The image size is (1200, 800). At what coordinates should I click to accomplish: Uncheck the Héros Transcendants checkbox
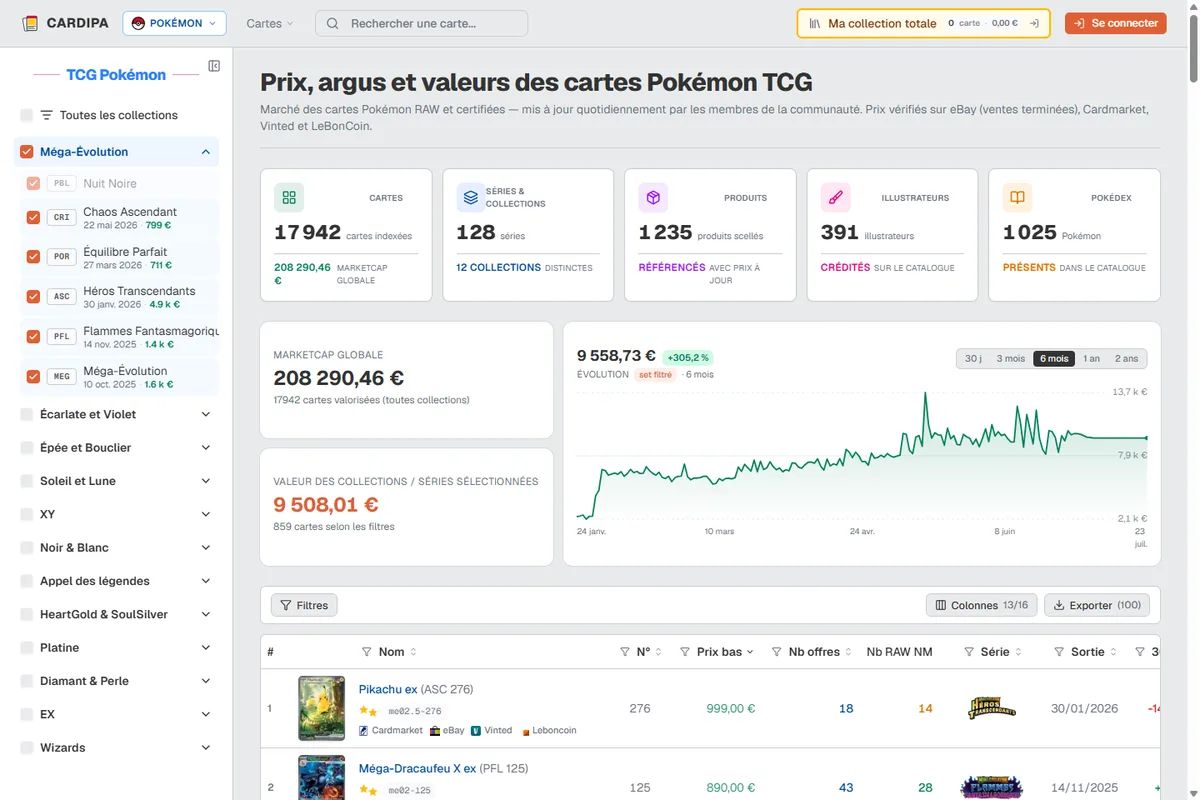point(34,296)
